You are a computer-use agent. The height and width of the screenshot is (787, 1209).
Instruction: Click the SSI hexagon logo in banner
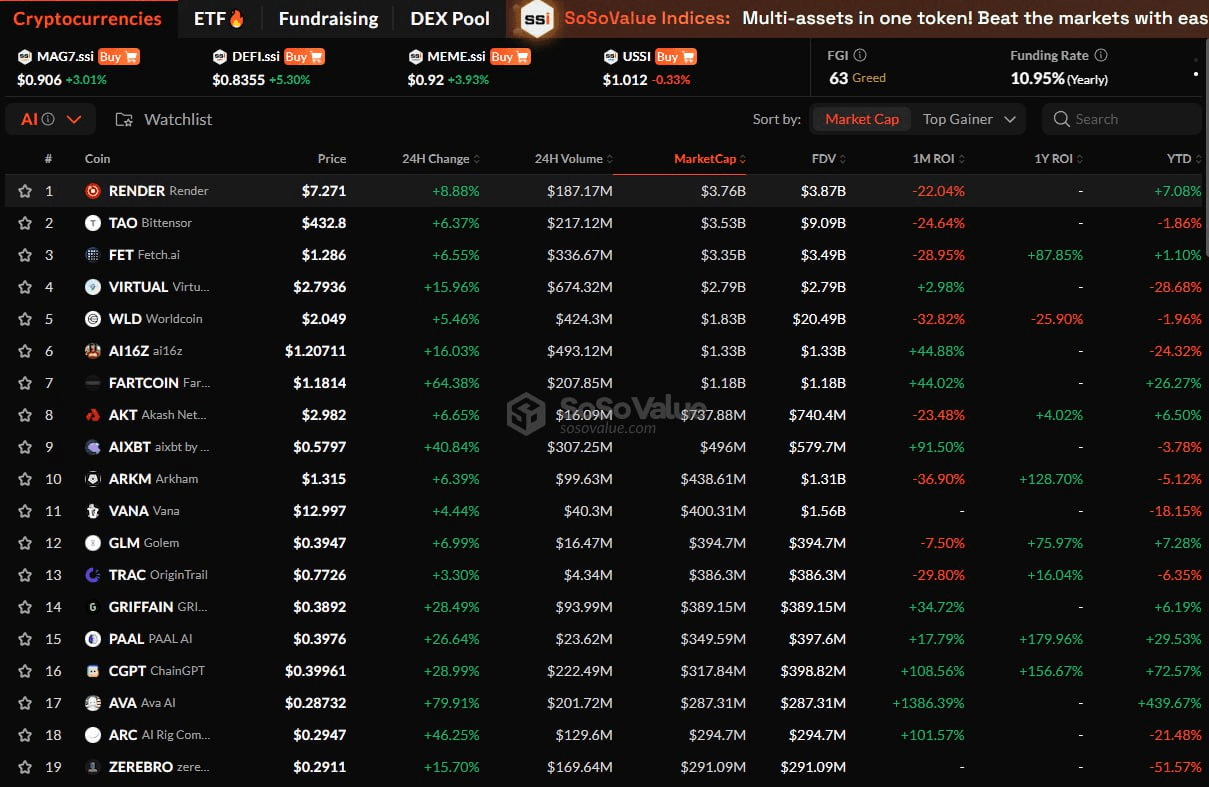pos(537,19)
